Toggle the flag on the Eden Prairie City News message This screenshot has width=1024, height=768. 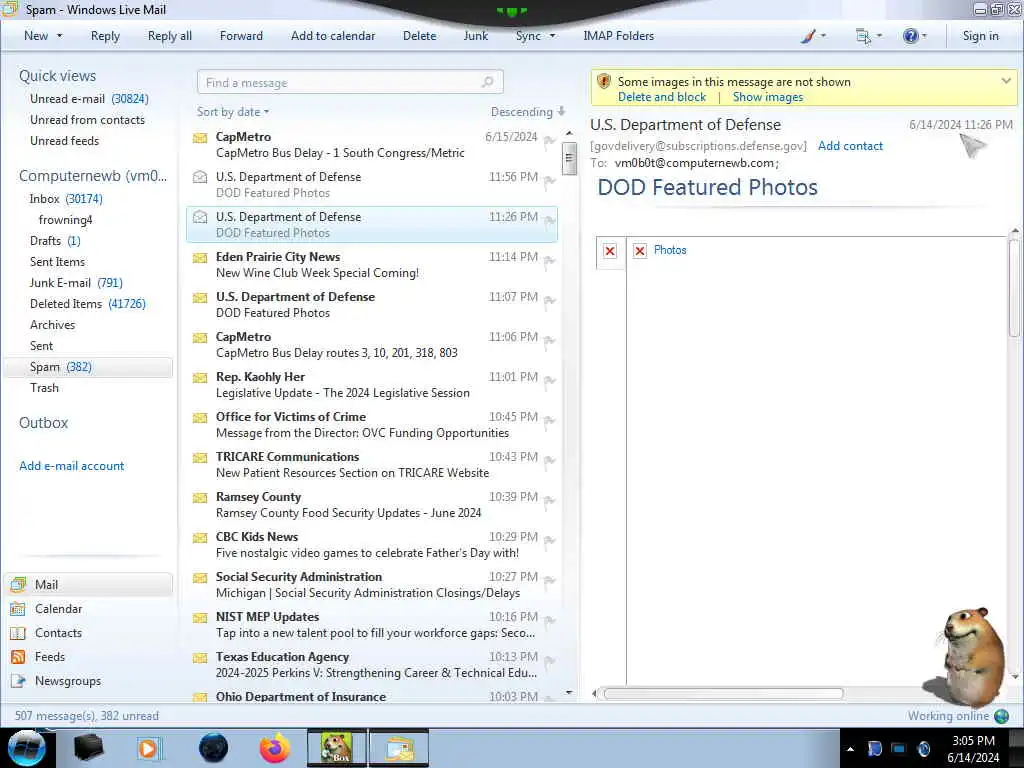pyautogui.click(x=549, y=261)
